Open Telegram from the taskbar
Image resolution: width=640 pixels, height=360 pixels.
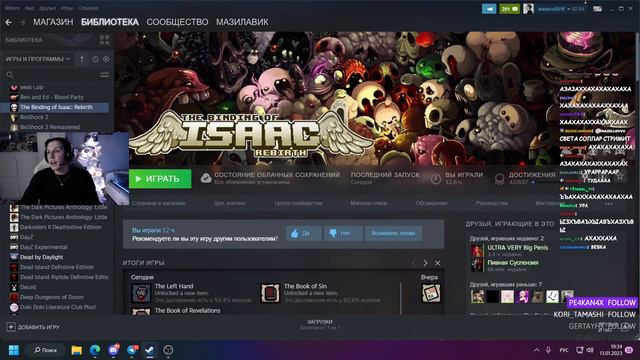132,350
